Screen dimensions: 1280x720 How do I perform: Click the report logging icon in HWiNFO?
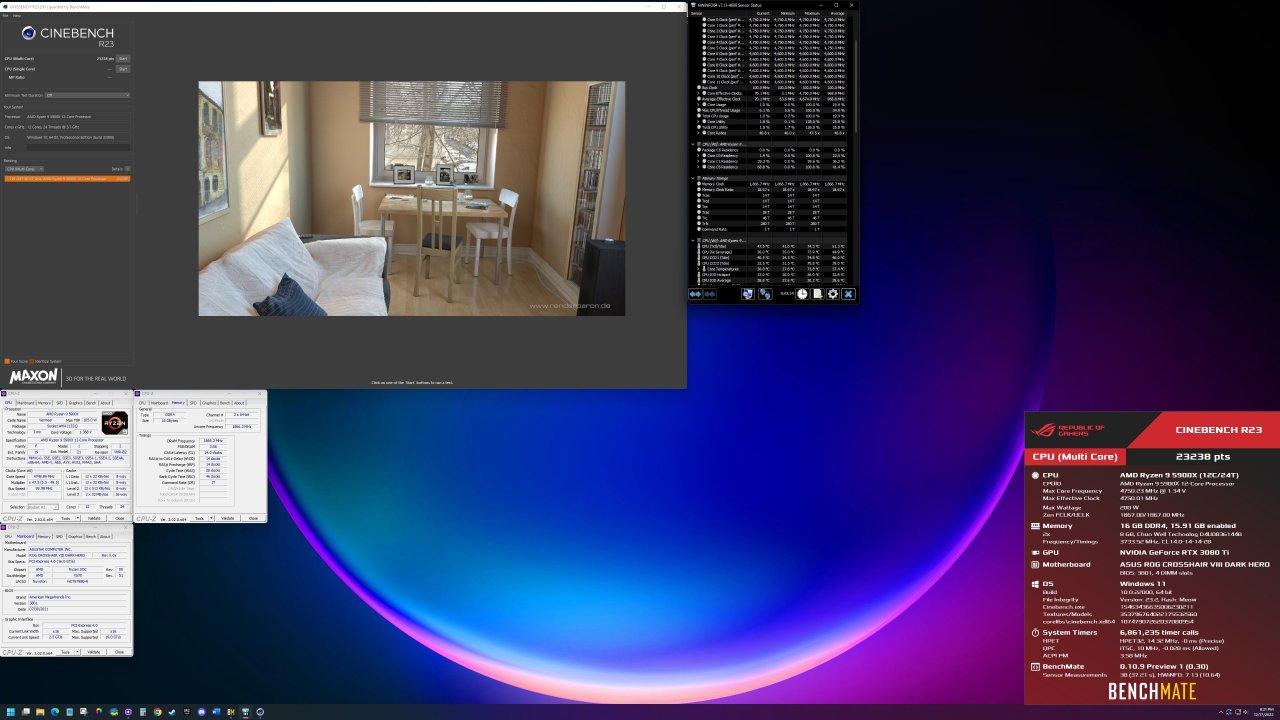pos(817,294)
